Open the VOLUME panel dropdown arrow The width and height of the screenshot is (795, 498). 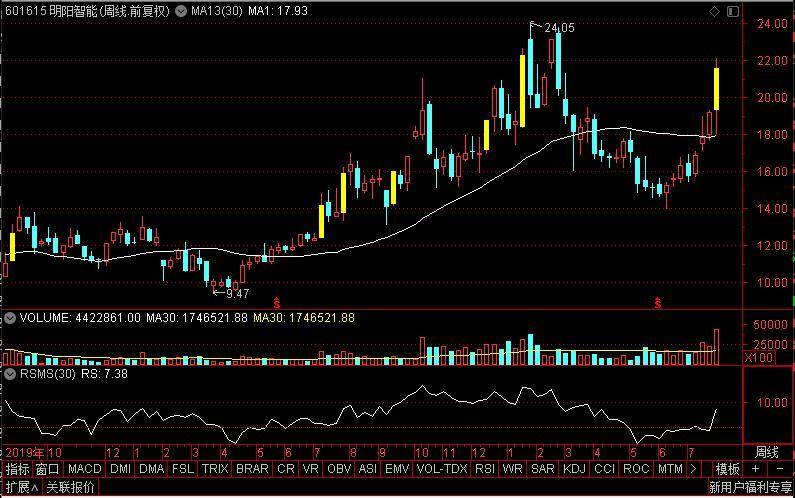tap(9, 318)
